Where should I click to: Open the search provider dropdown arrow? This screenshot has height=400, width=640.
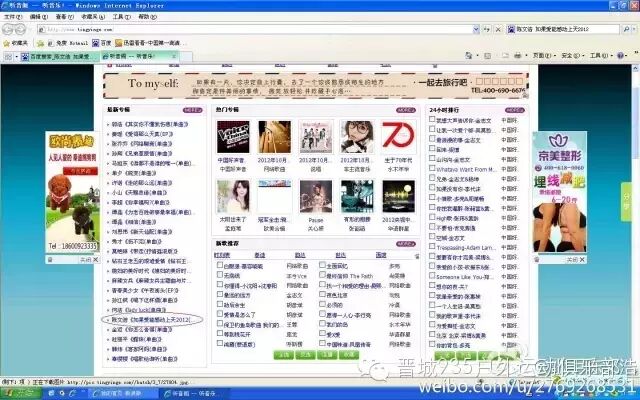[635, 29]
